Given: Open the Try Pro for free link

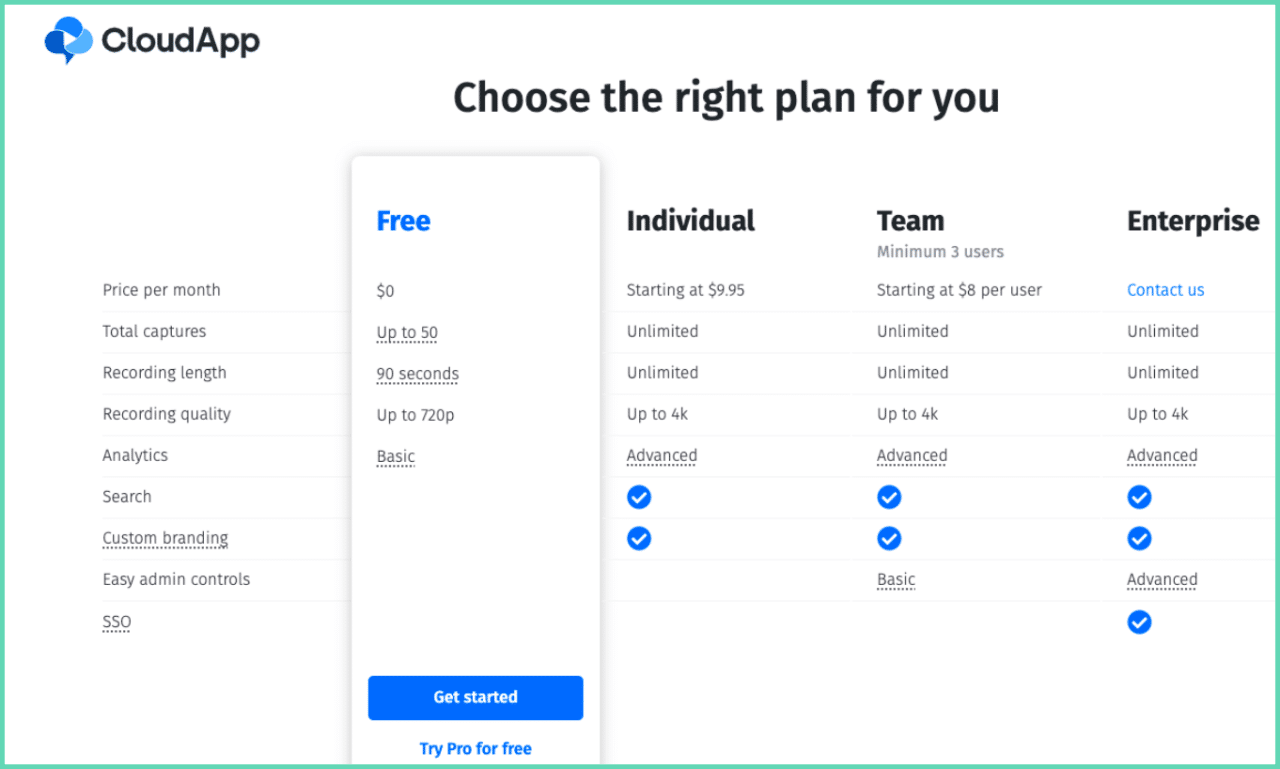Looking at the screenshot, I should pos(475,749).
